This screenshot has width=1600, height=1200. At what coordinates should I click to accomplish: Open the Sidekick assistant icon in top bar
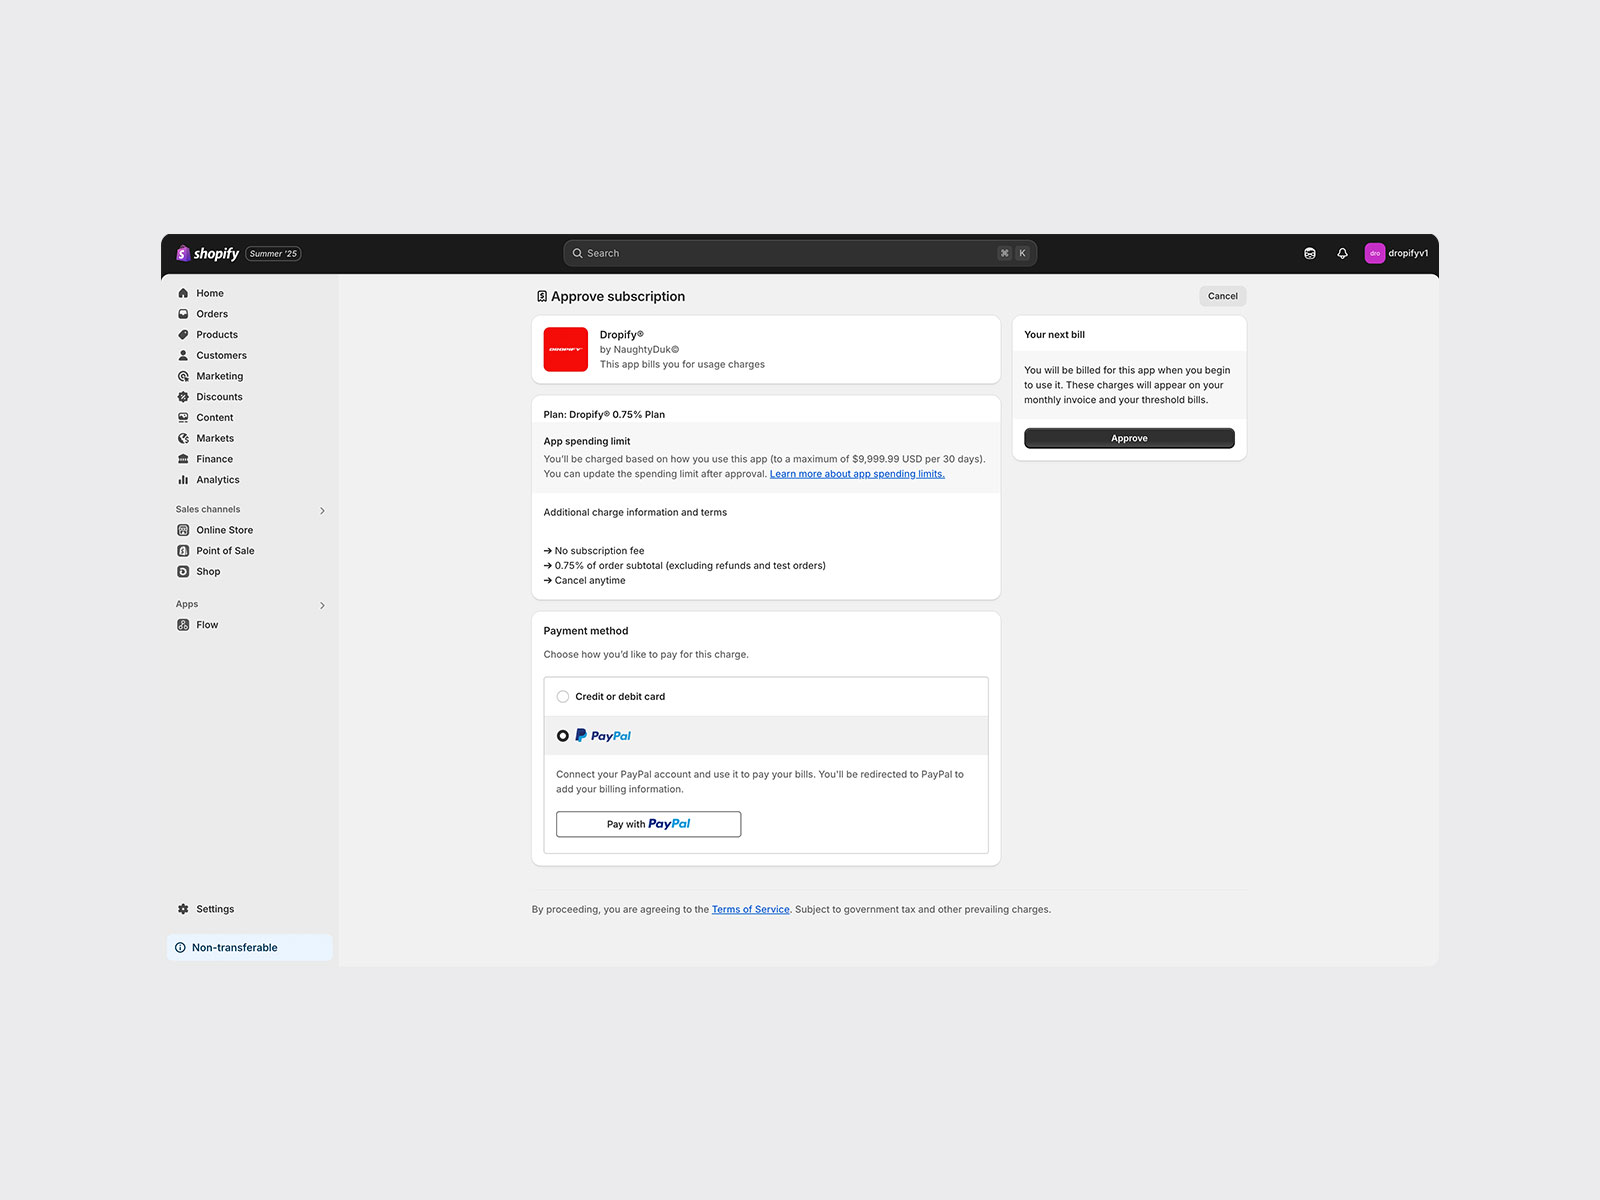(x=1310, y=253)
